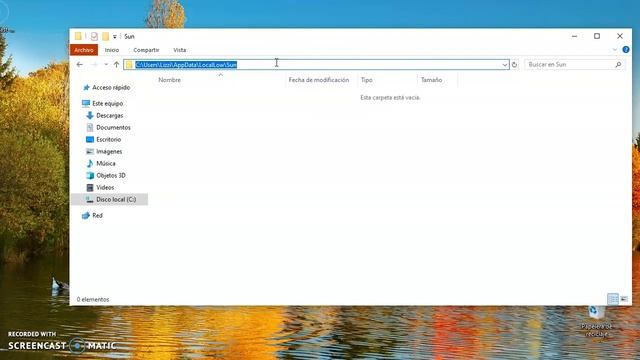The height and width of the screenshot is (360, 640).
Task: Open Objetos 3D in the sidebar
Action: [111, 176]
